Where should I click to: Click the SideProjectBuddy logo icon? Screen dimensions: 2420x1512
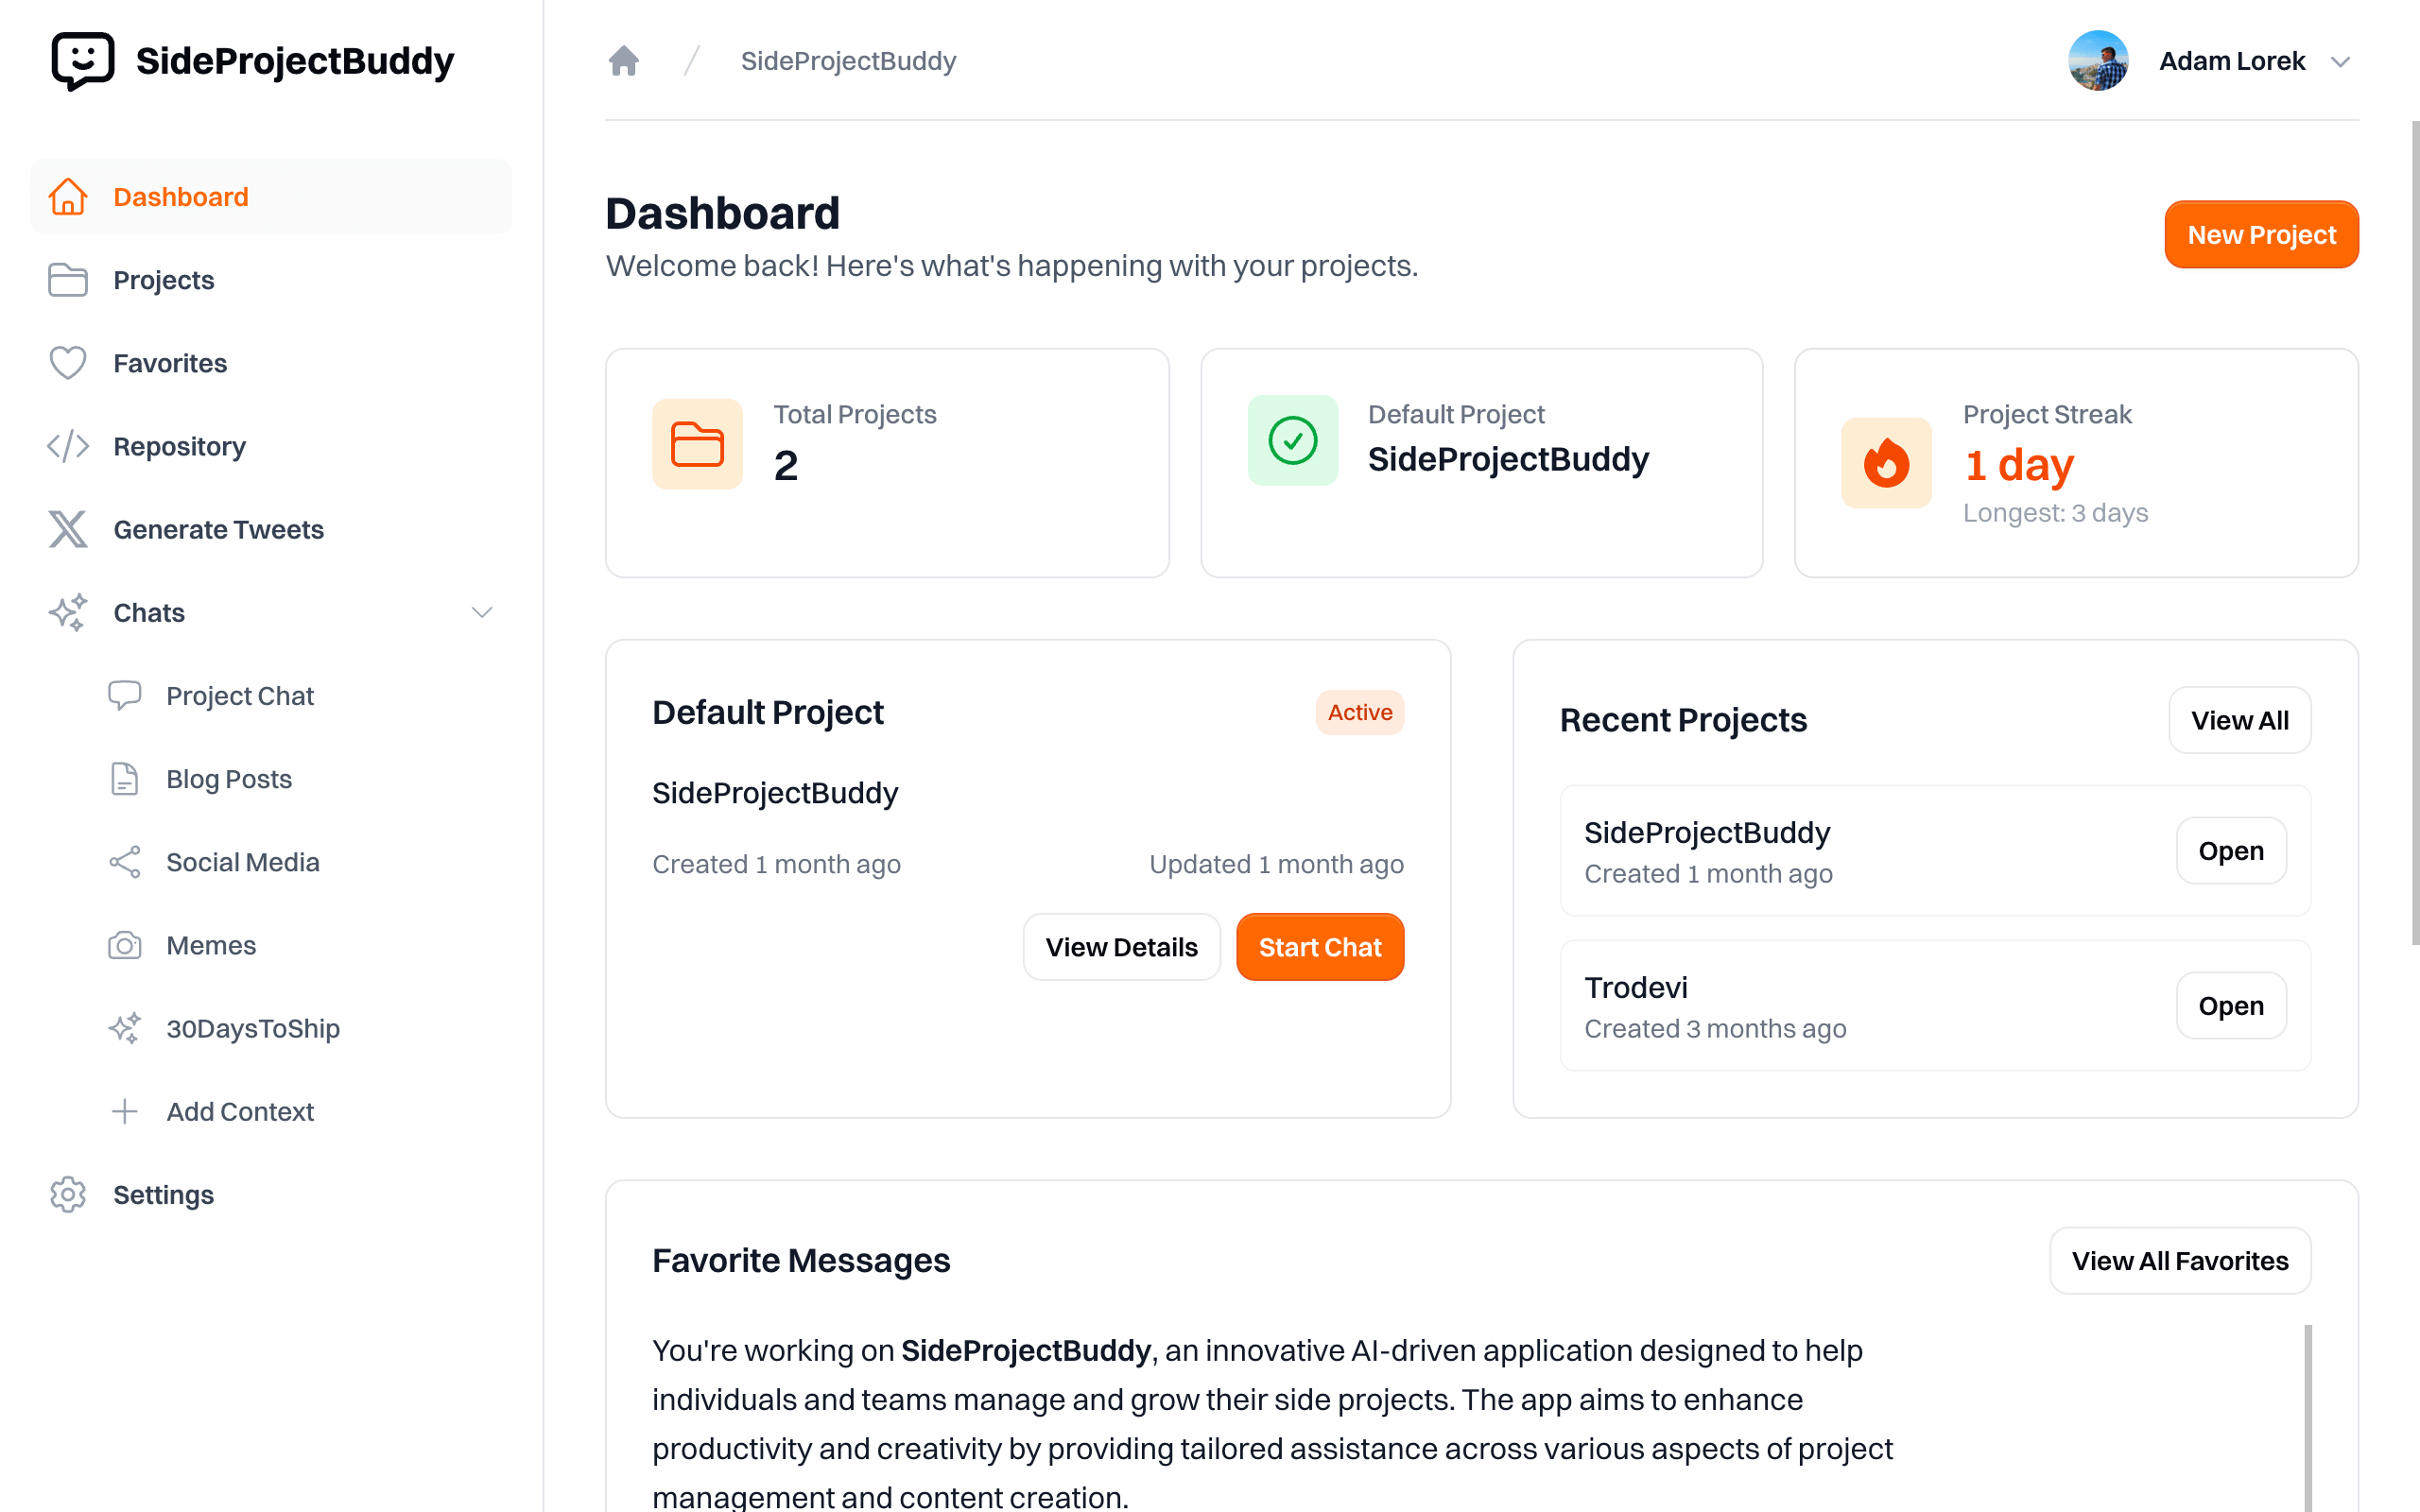(82, 60)
